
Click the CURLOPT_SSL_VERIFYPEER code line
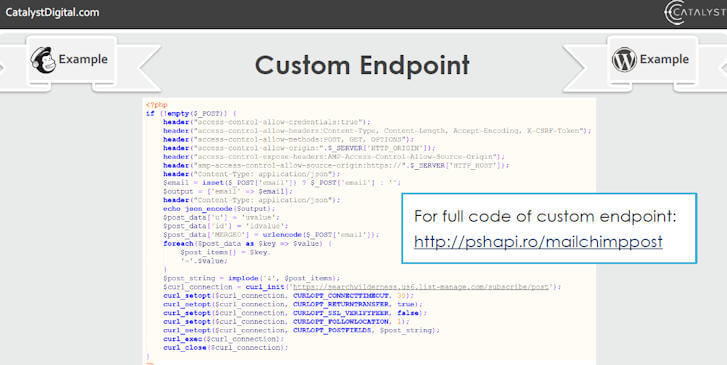tap(295, 313)
